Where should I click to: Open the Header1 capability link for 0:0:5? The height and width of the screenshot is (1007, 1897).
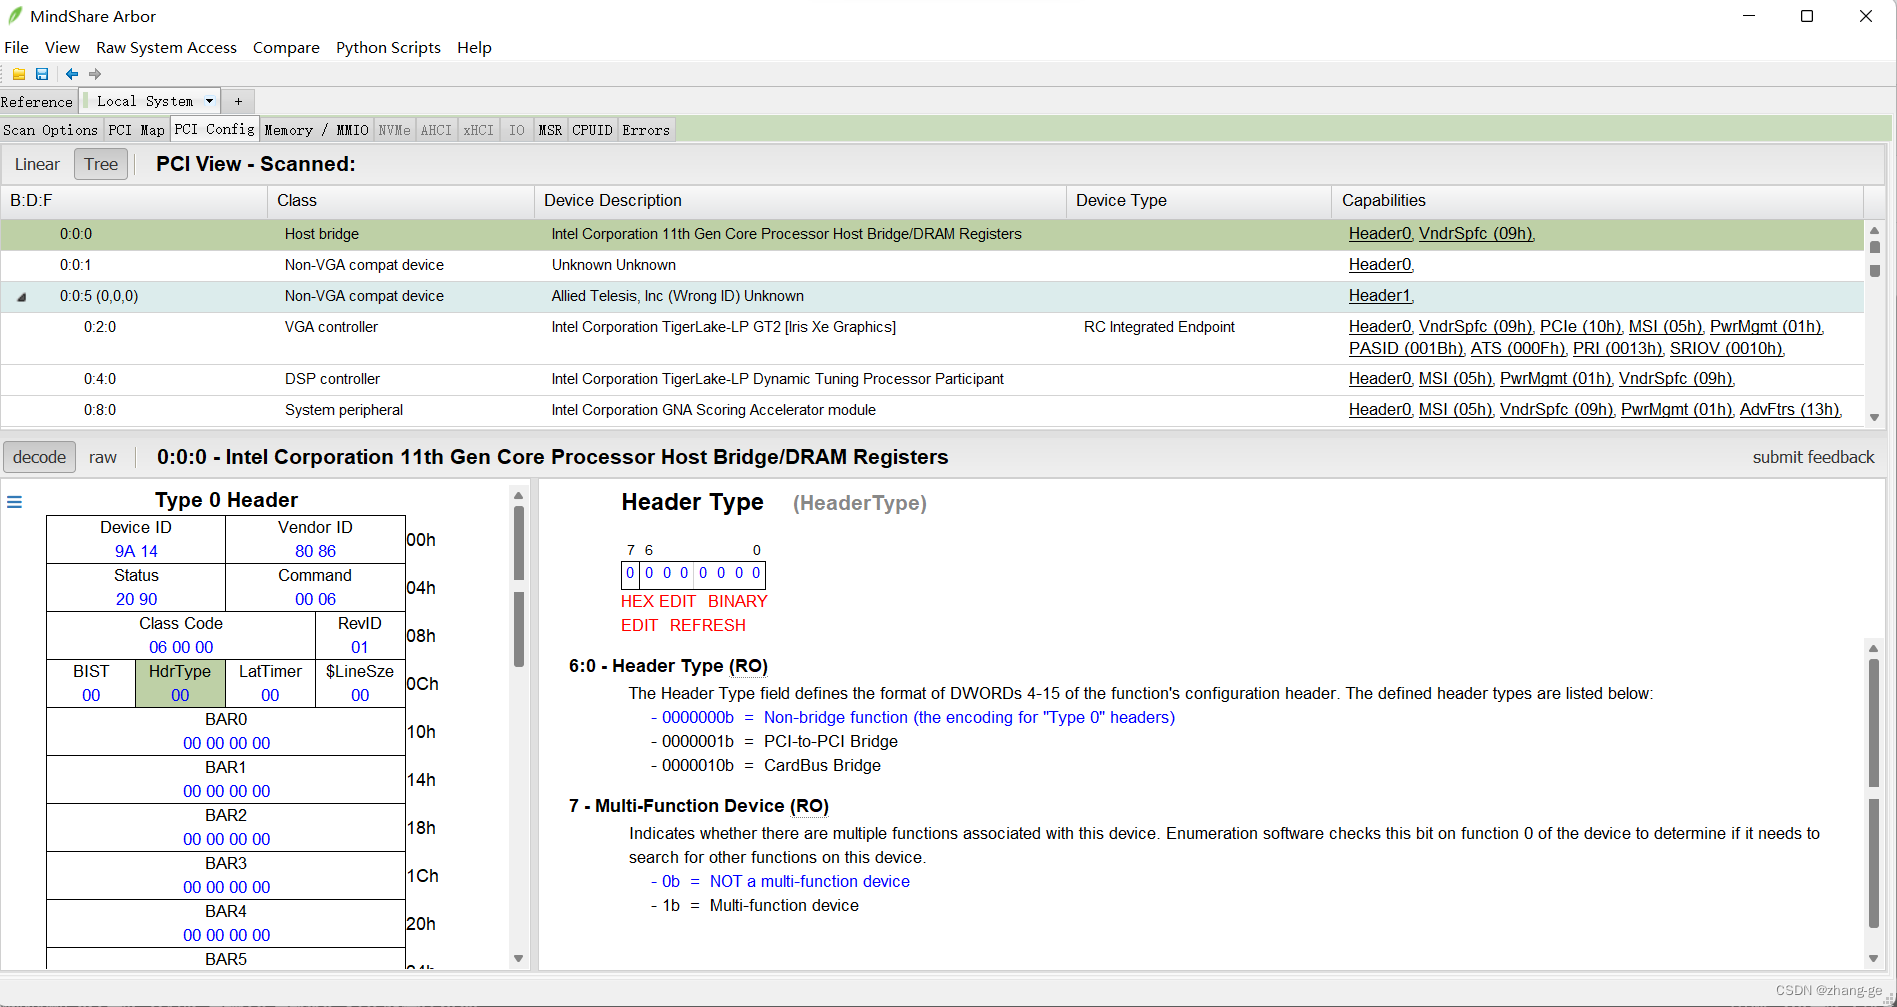(1380, 296)
